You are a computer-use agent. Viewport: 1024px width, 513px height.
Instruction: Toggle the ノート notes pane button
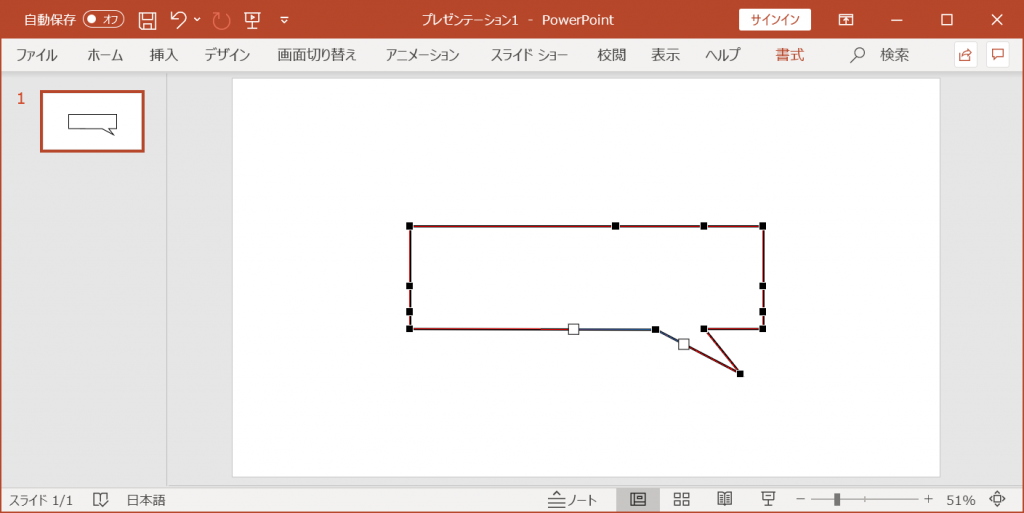coord(572,500)
